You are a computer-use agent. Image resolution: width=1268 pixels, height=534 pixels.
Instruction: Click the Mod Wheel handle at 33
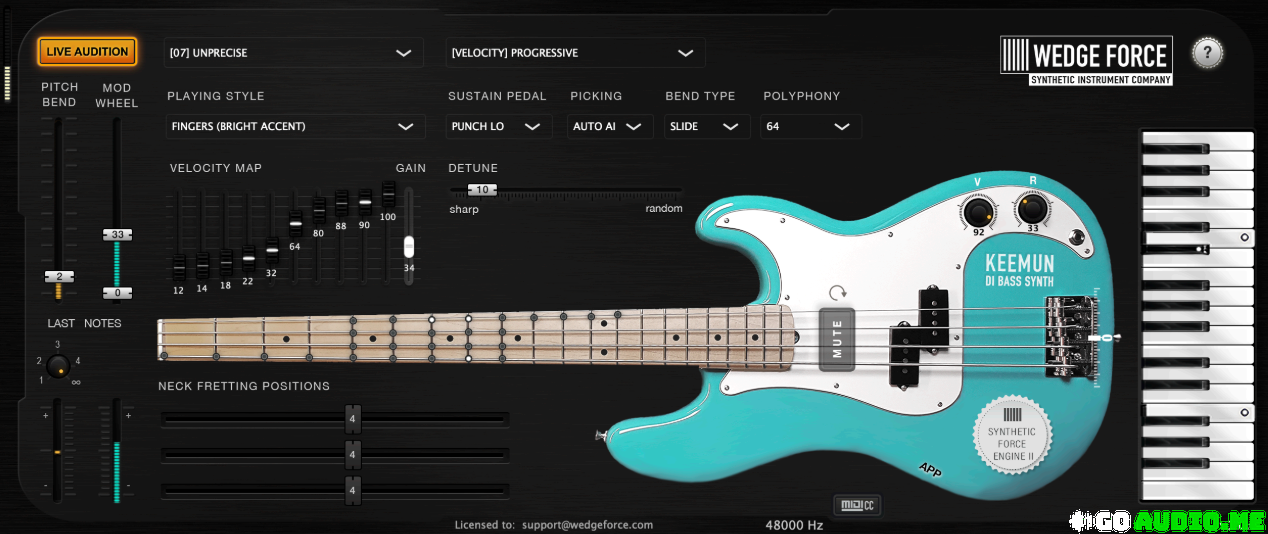coord(117,234)
